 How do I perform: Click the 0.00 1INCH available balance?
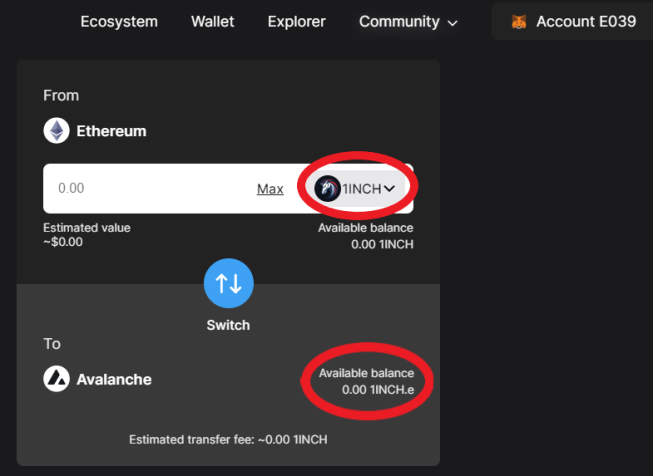[x=382, y=244]
